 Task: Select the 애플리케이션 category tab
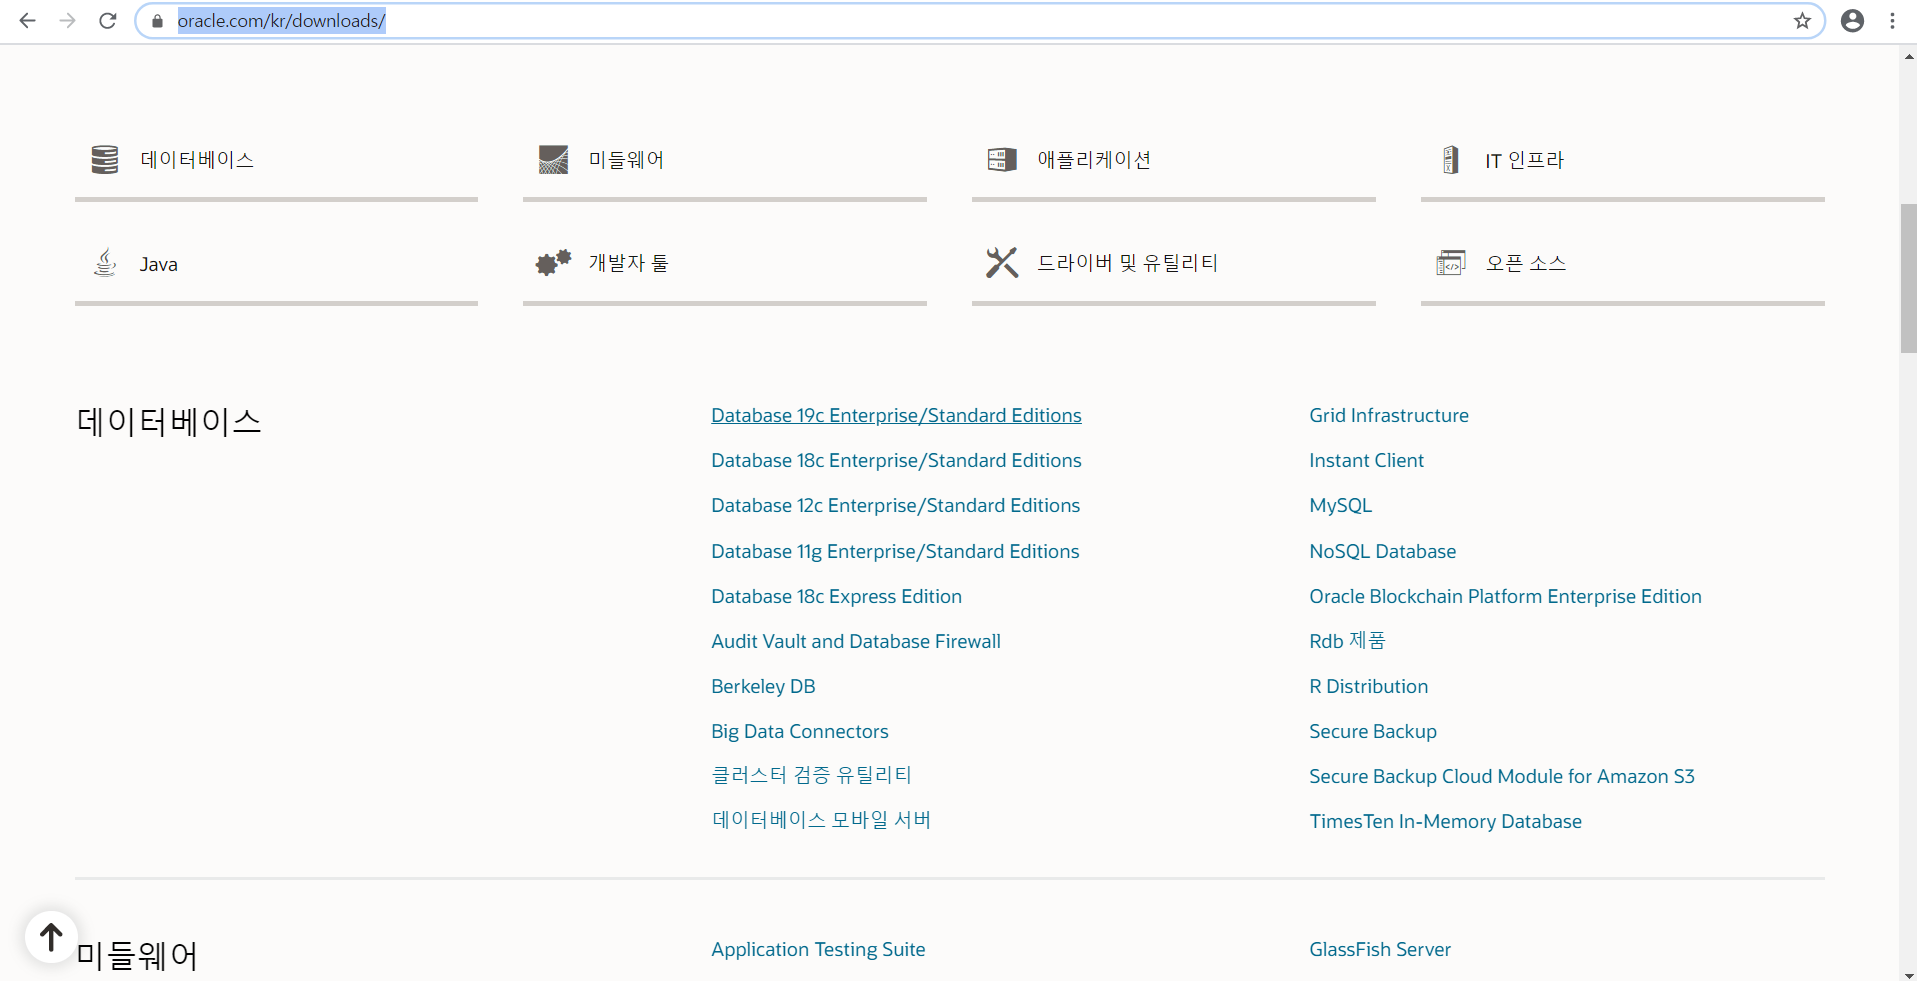coord(1174,160)
